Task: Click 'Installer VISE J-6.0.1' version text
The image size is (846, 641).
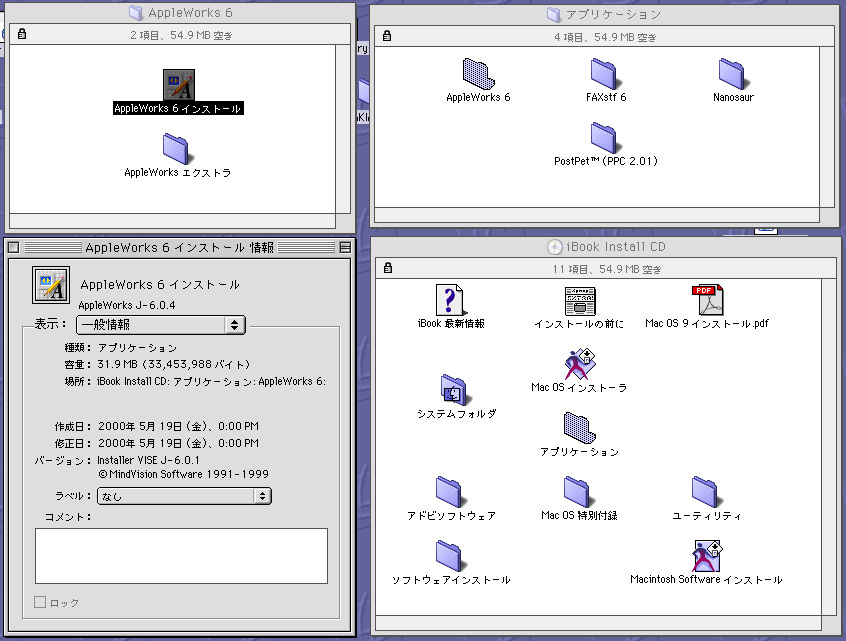Action: (148, 460)
